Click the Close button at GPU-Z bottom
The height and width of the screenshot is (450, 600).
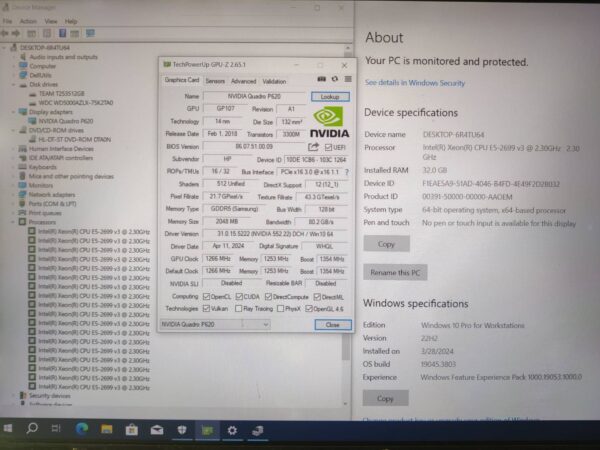point(333,325)
